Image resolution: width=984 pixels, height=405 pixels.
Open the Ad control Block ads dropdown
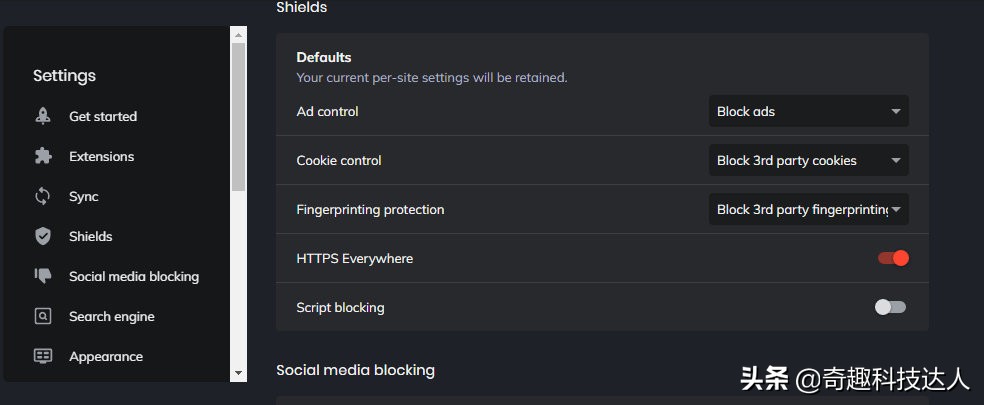[808, 111]
